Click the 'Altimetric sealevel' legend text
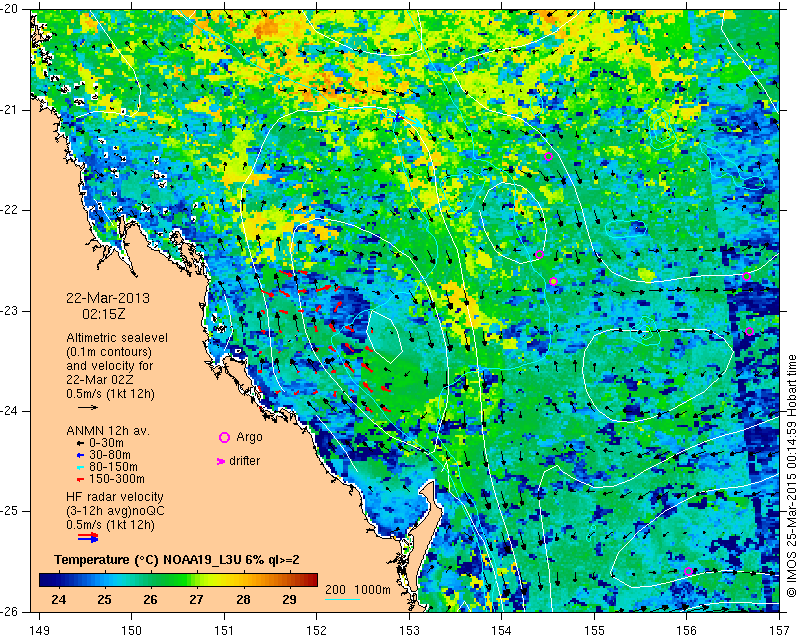Screen dimensions: 800x640 pyautogui.click(x=117, y=338)
